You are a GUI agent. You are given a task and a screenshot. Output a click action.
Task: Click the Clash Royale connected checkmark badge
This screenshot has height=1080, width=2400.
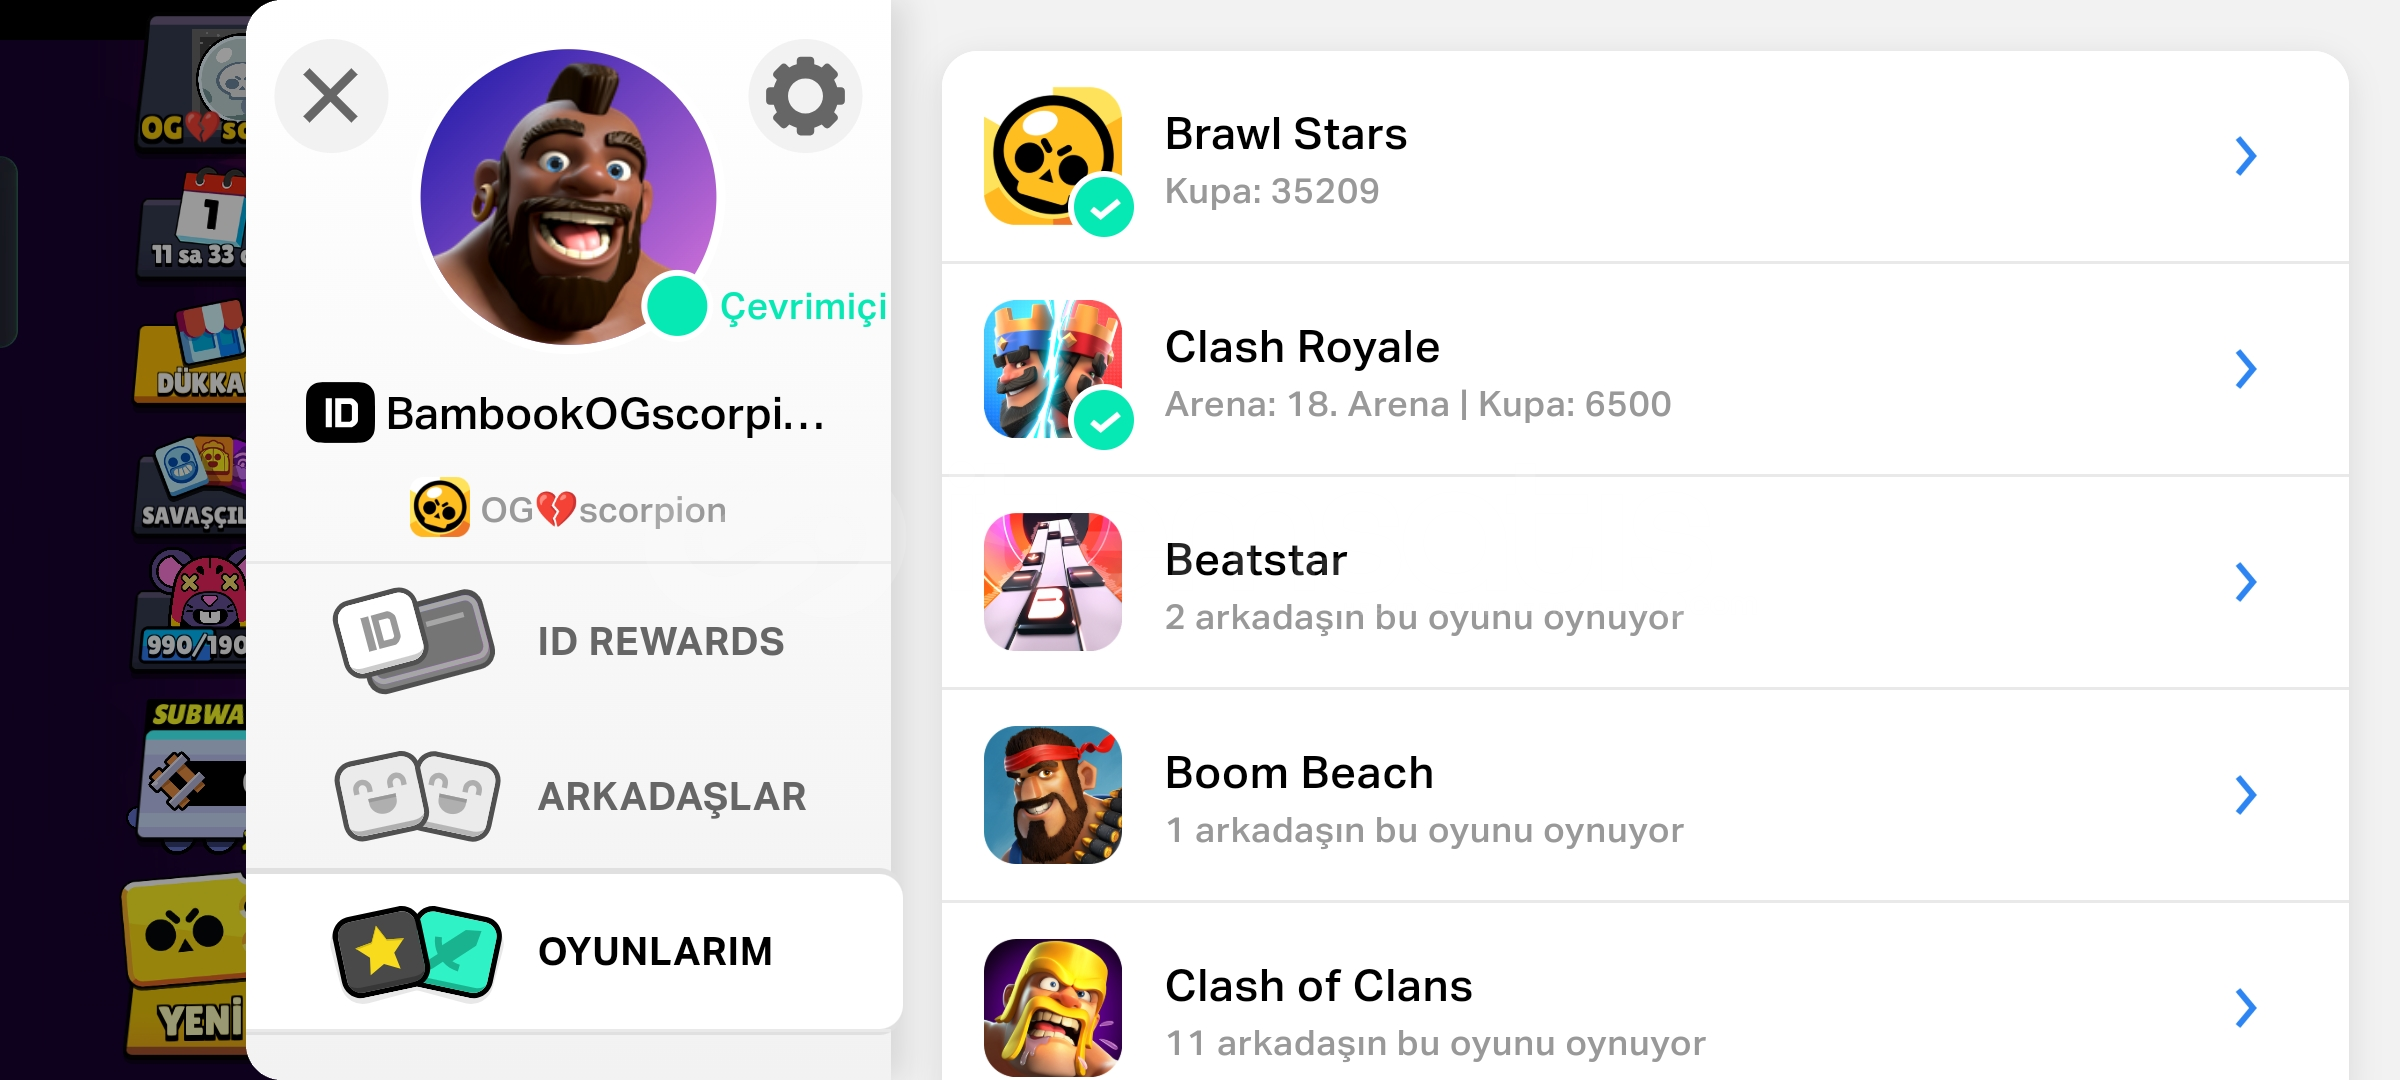pos(1104,421)
